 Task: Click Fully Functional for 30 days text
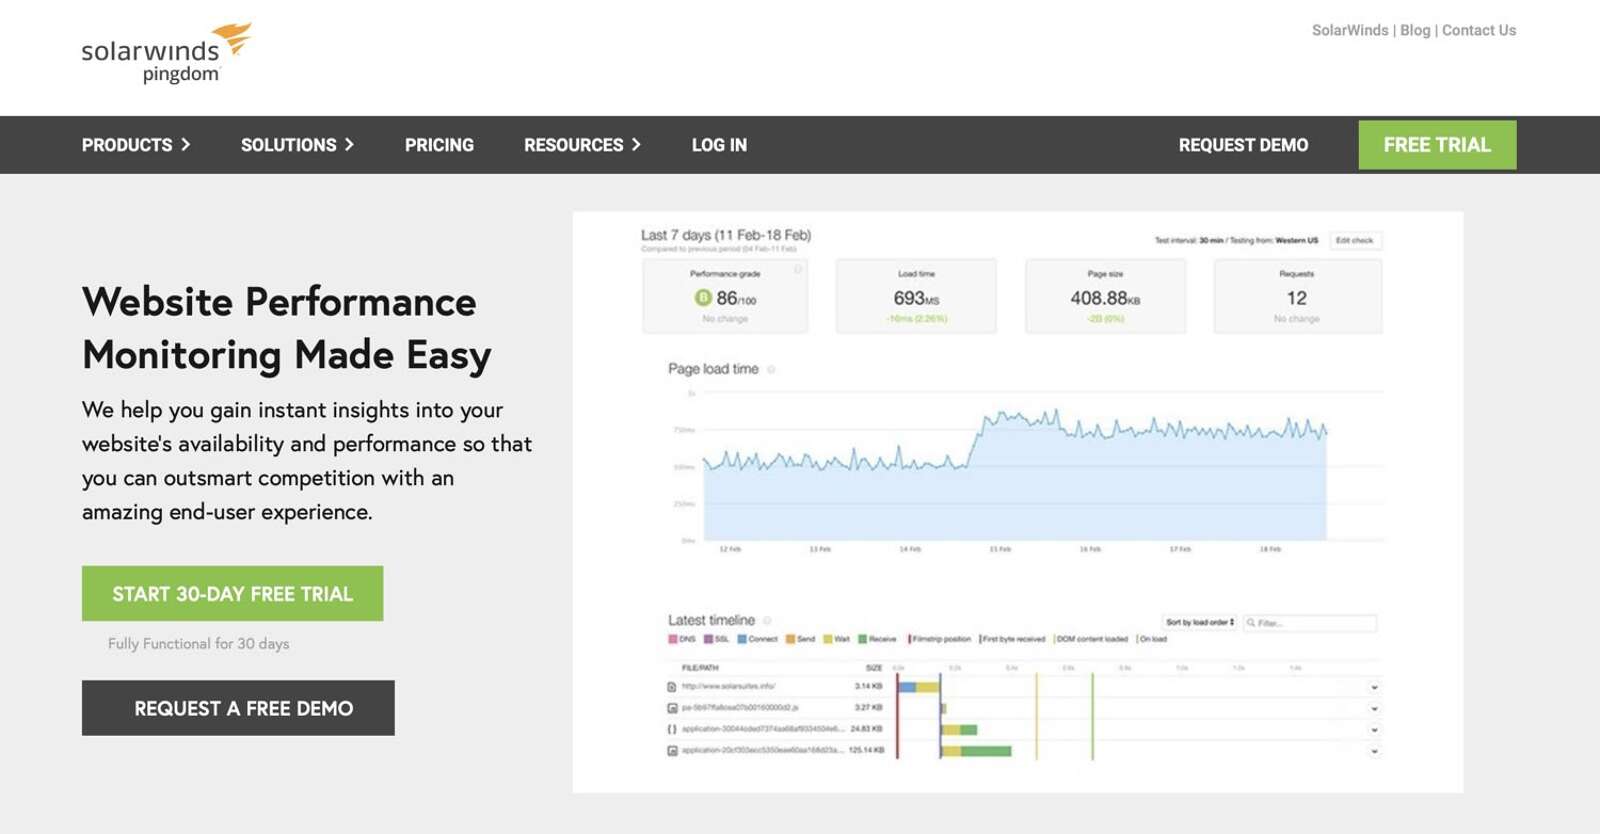(x=198, y=644)
